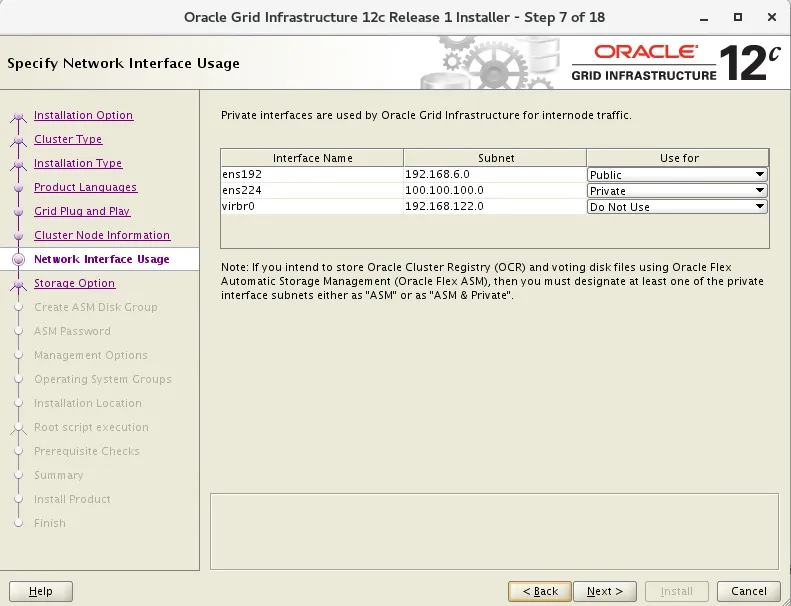Screen dimensions: 791x606
Task: Click the Grid Plug and Play node icon
Action: click(x=19, y=211)
